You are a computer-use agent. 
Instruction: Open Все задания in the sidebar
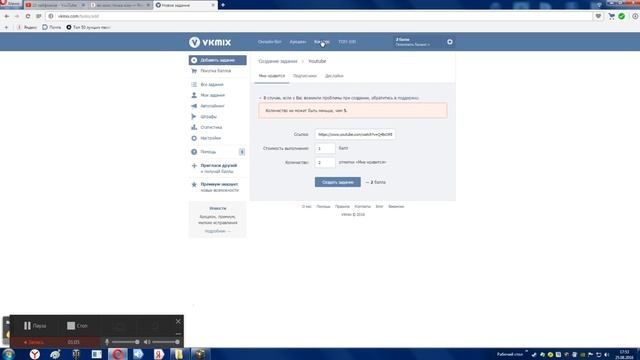pyautogui.click(x=212, y=84)
